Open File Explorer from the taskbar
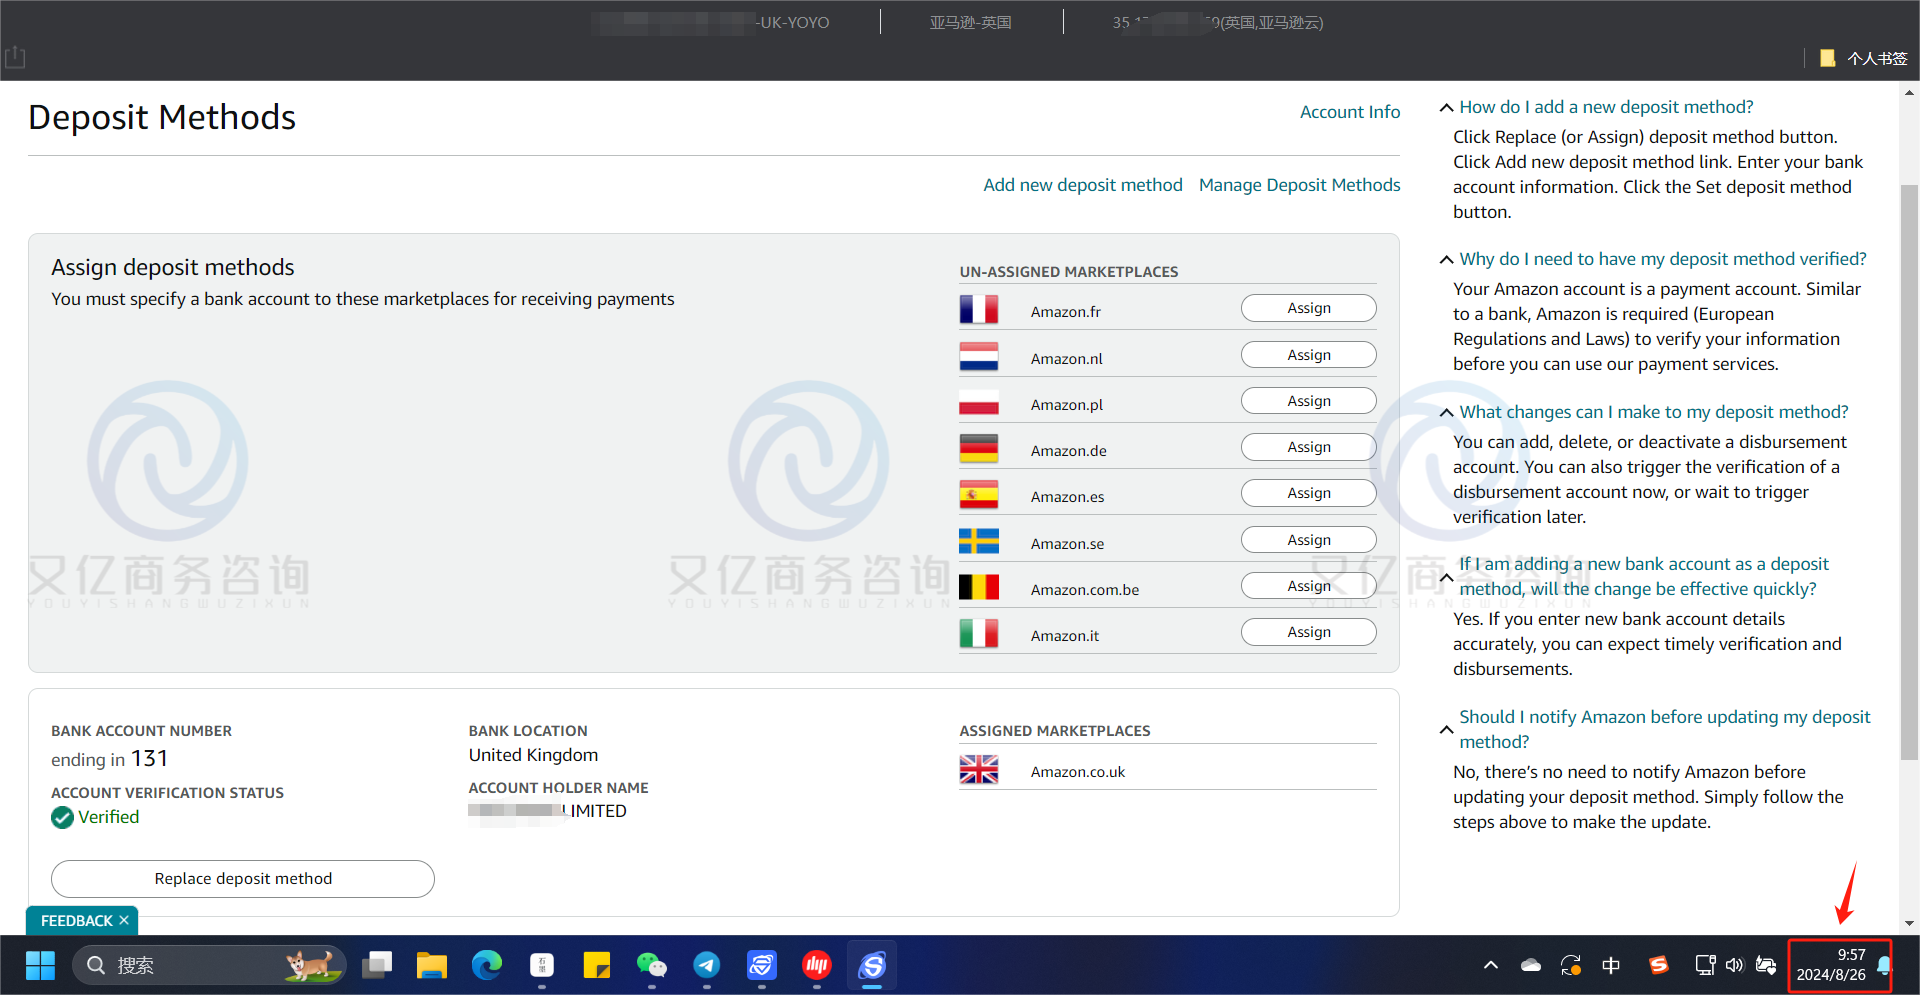The image size is (1920, 995). tap(431, 965)
